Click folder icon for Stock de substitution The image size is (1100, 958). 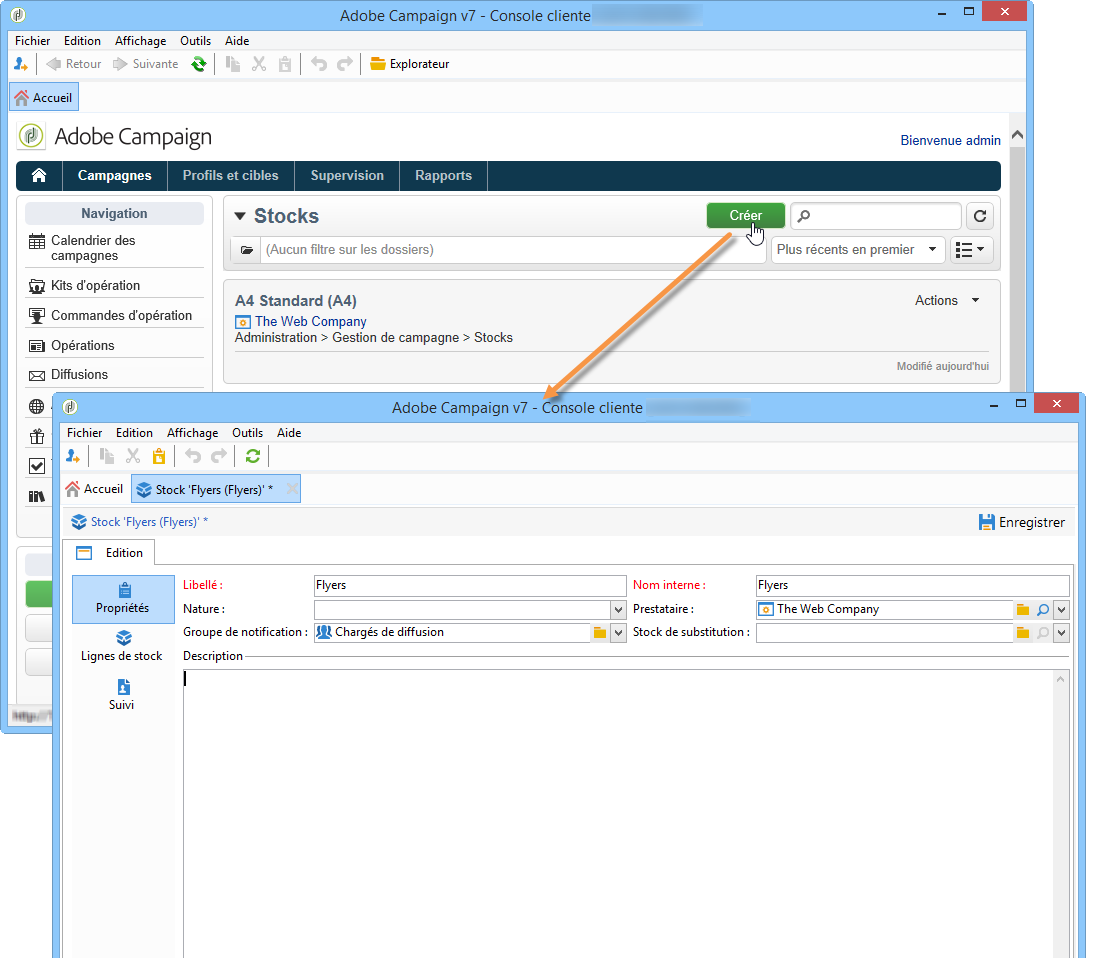tap(1023, 633)
